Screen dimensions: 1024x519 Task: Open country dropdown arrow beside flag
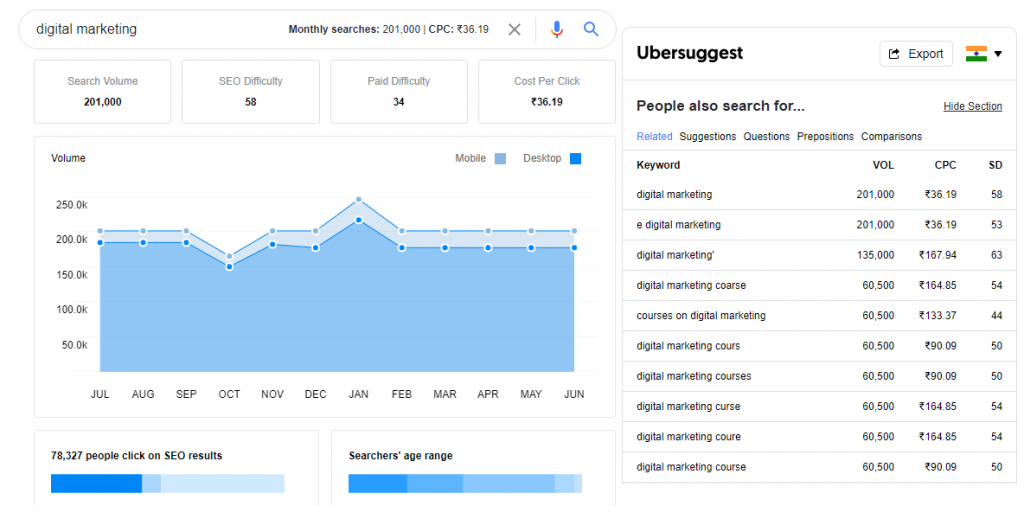[x=998, y=54]
